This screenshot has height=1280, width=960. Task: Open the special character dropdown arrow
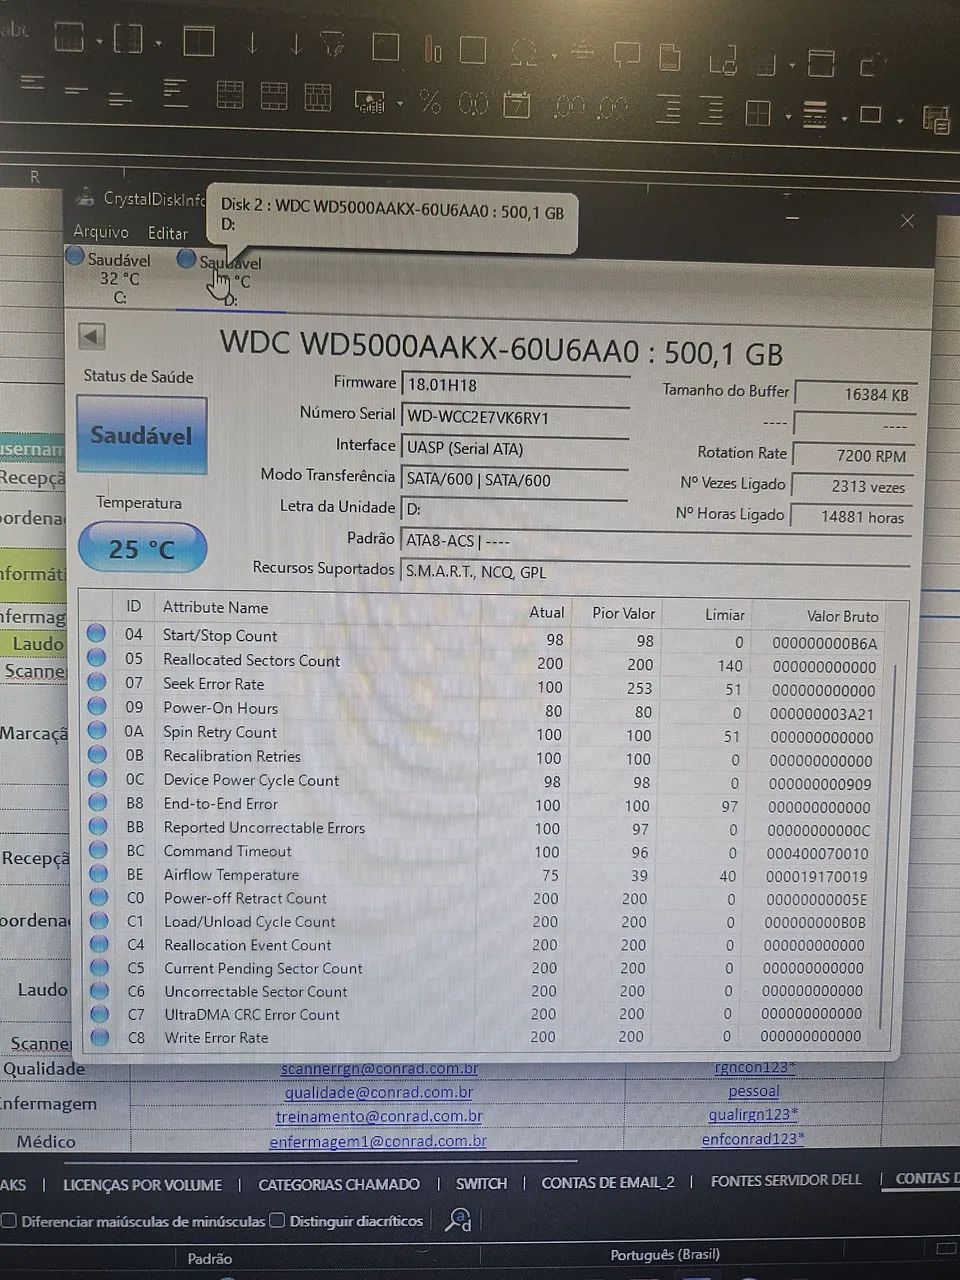coord(553,54)
